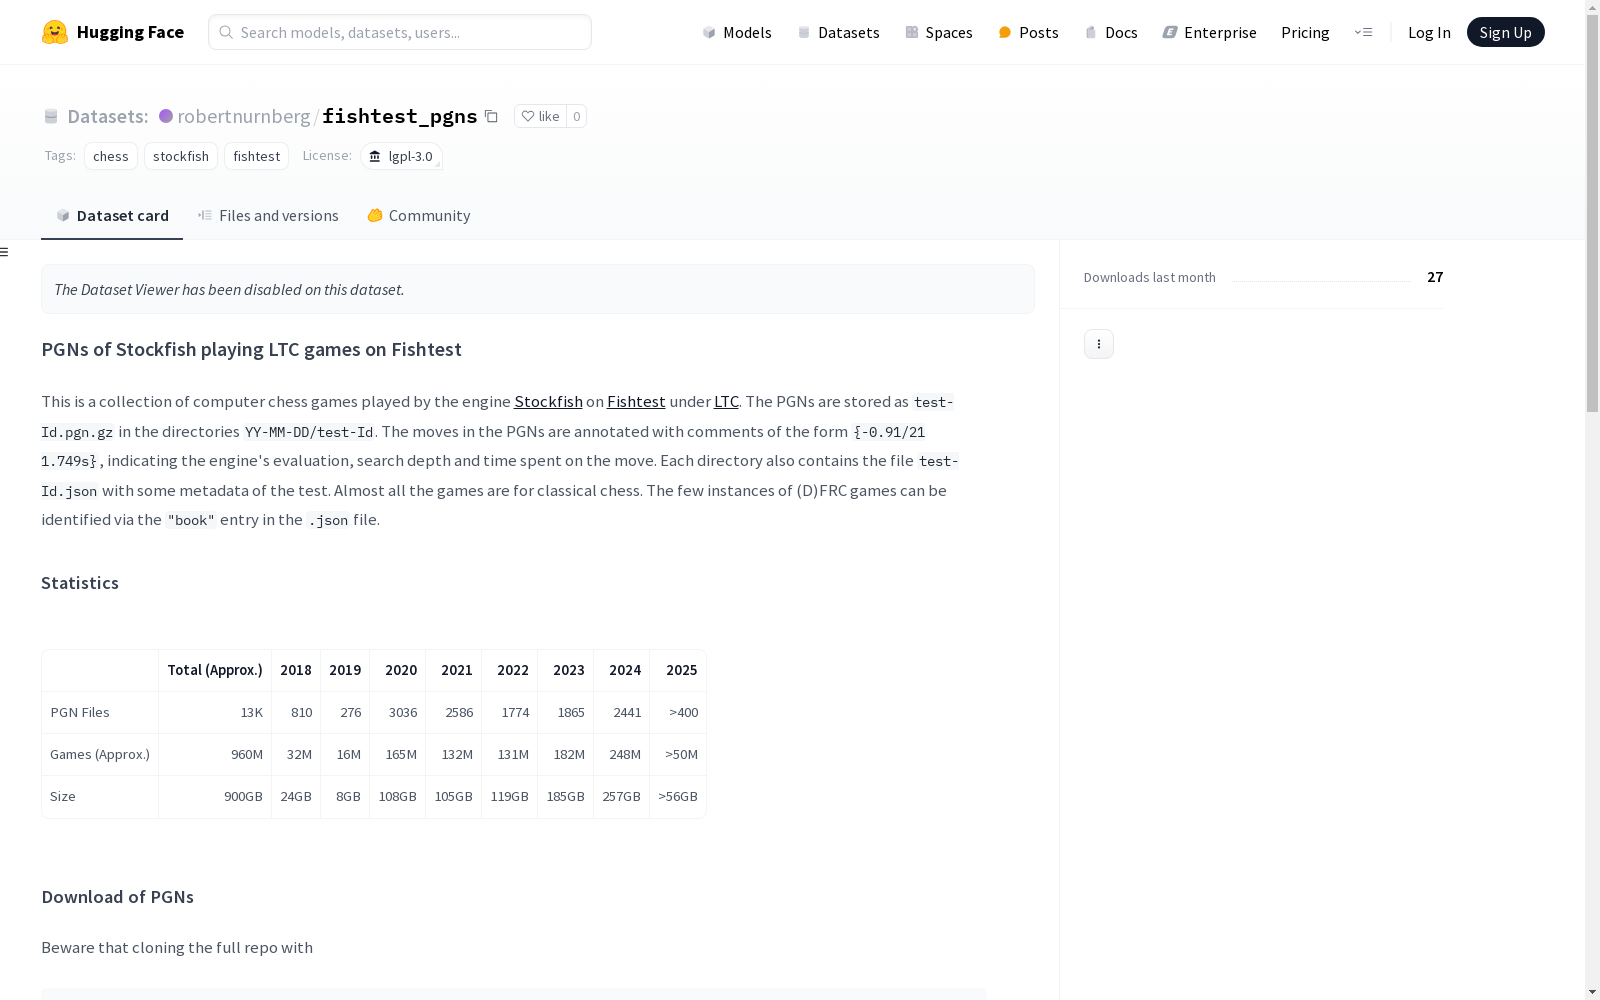The width and height of the screenshot is (1600, 1000).
Task: Open robertnurnberg user profile
Action: (x=244, y=116)
